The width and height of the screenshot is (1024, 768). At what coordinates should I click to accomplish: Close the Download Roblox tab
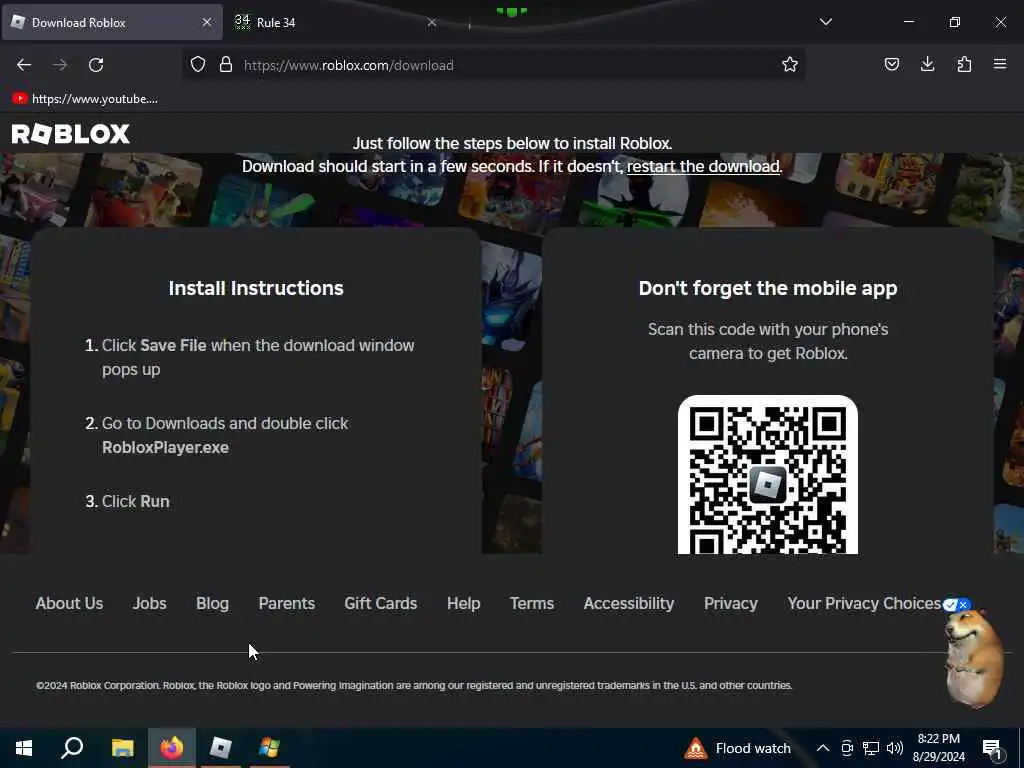pos(207,23)
